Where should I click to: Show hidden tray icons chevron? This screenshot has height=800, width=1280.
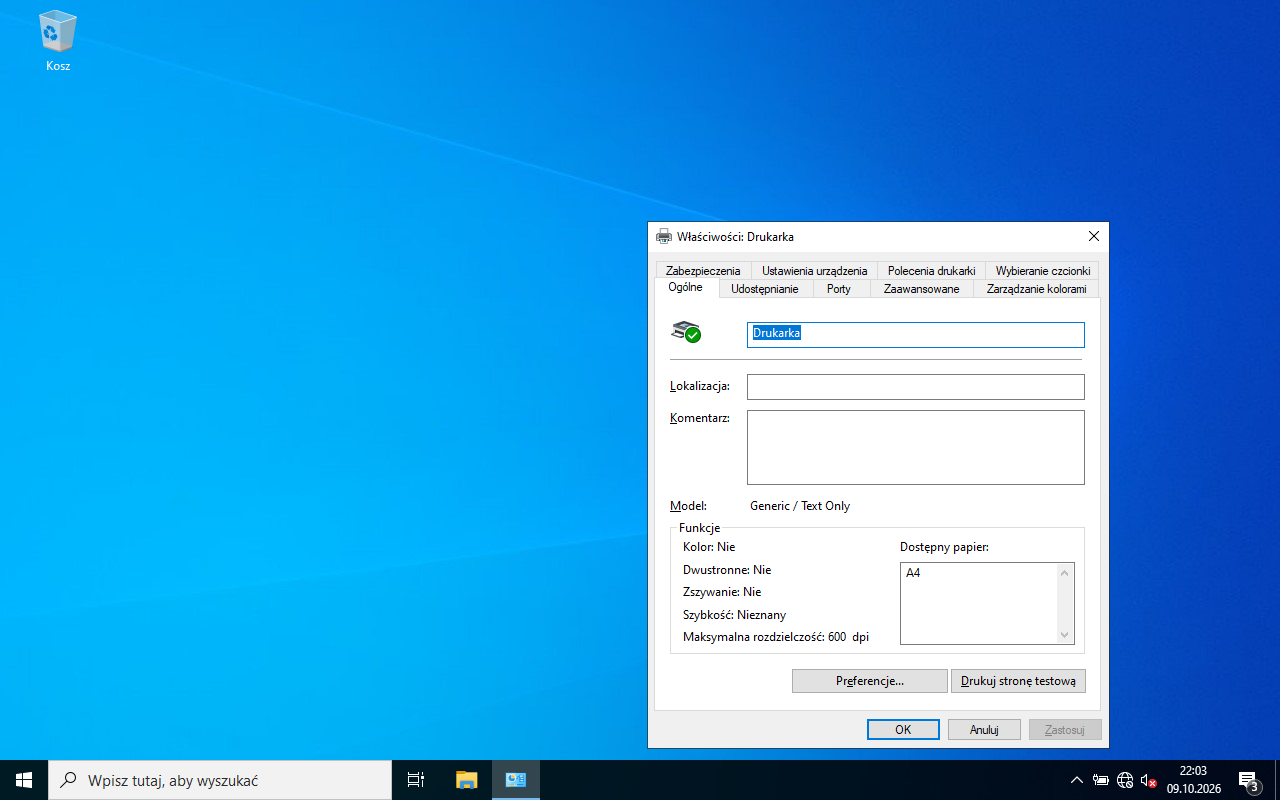(x=1076, y=780)
